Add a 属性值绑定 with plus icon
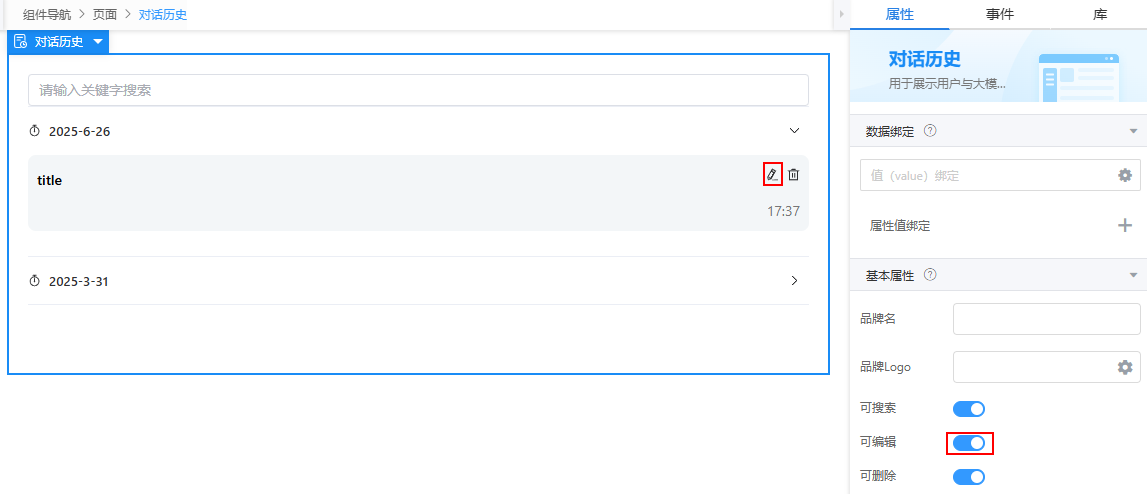 1125,225
